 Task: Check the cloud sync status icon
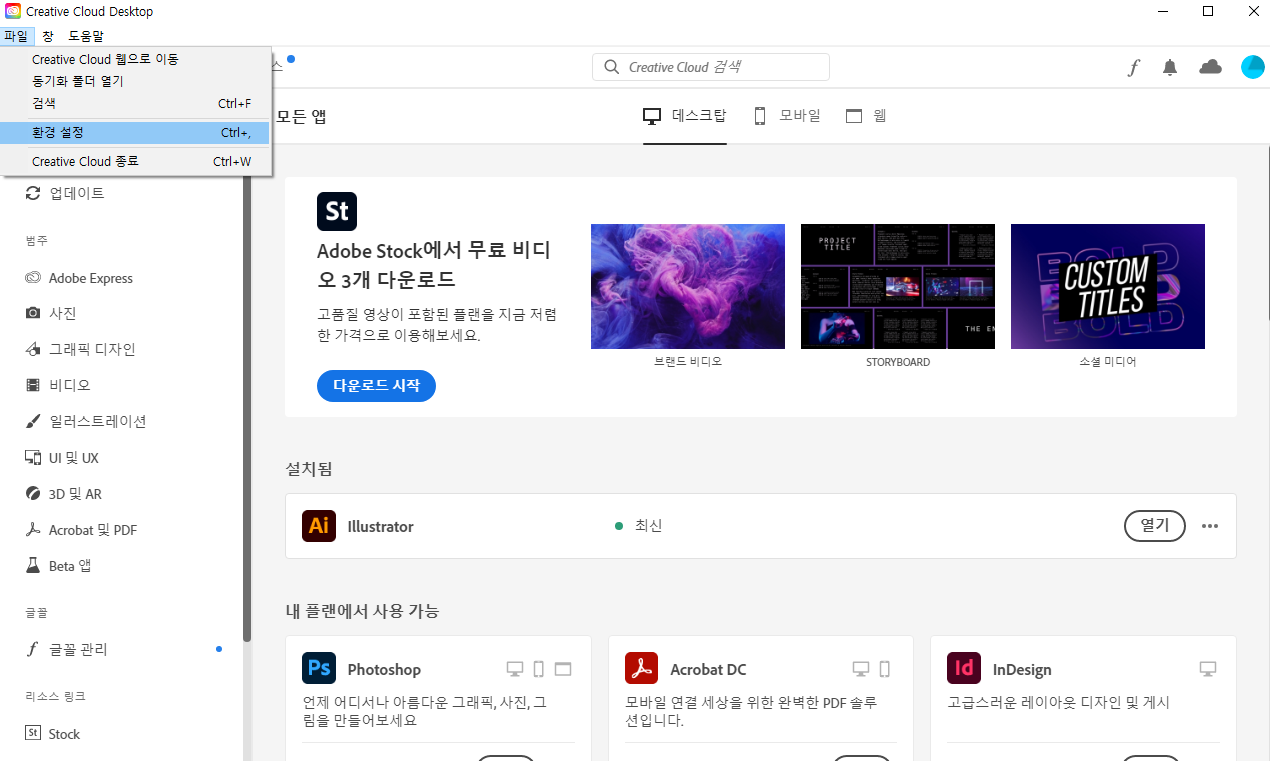click(x=1210, y=67)
